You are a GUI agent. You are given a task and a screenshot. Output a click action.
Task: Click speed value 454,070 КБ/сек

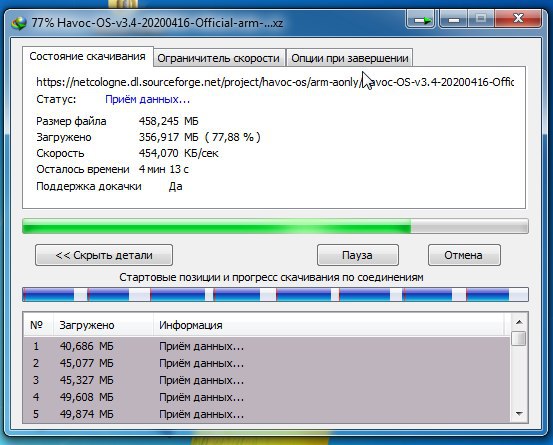tap(178, 153)
